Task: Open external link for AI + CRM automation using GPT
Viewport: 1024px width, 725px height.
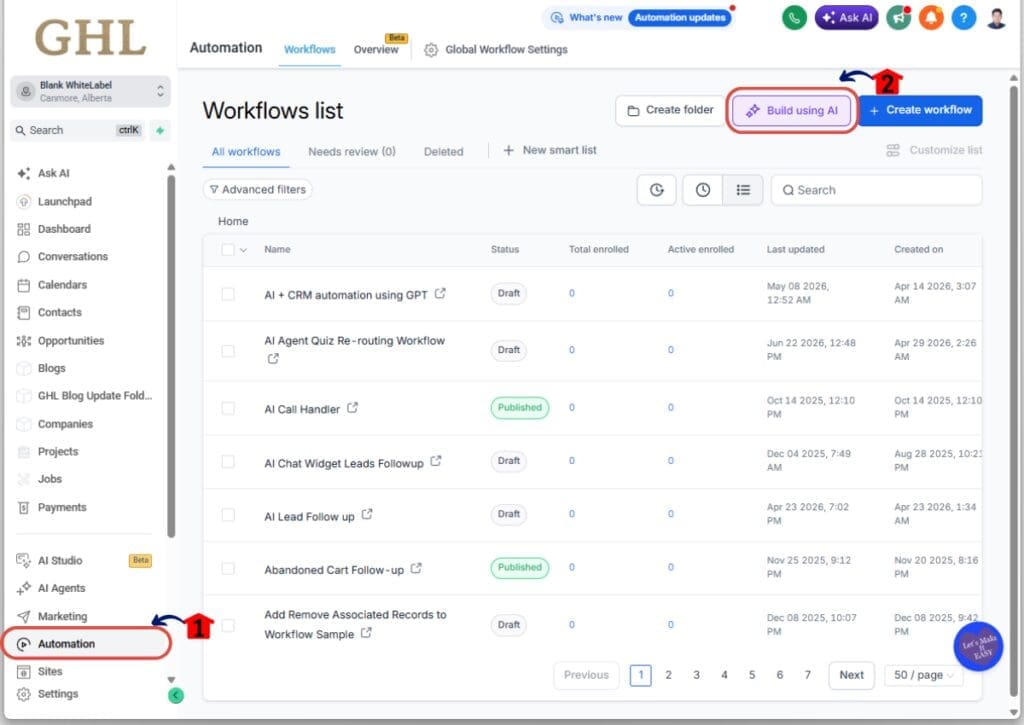Action: coord(440,293)
